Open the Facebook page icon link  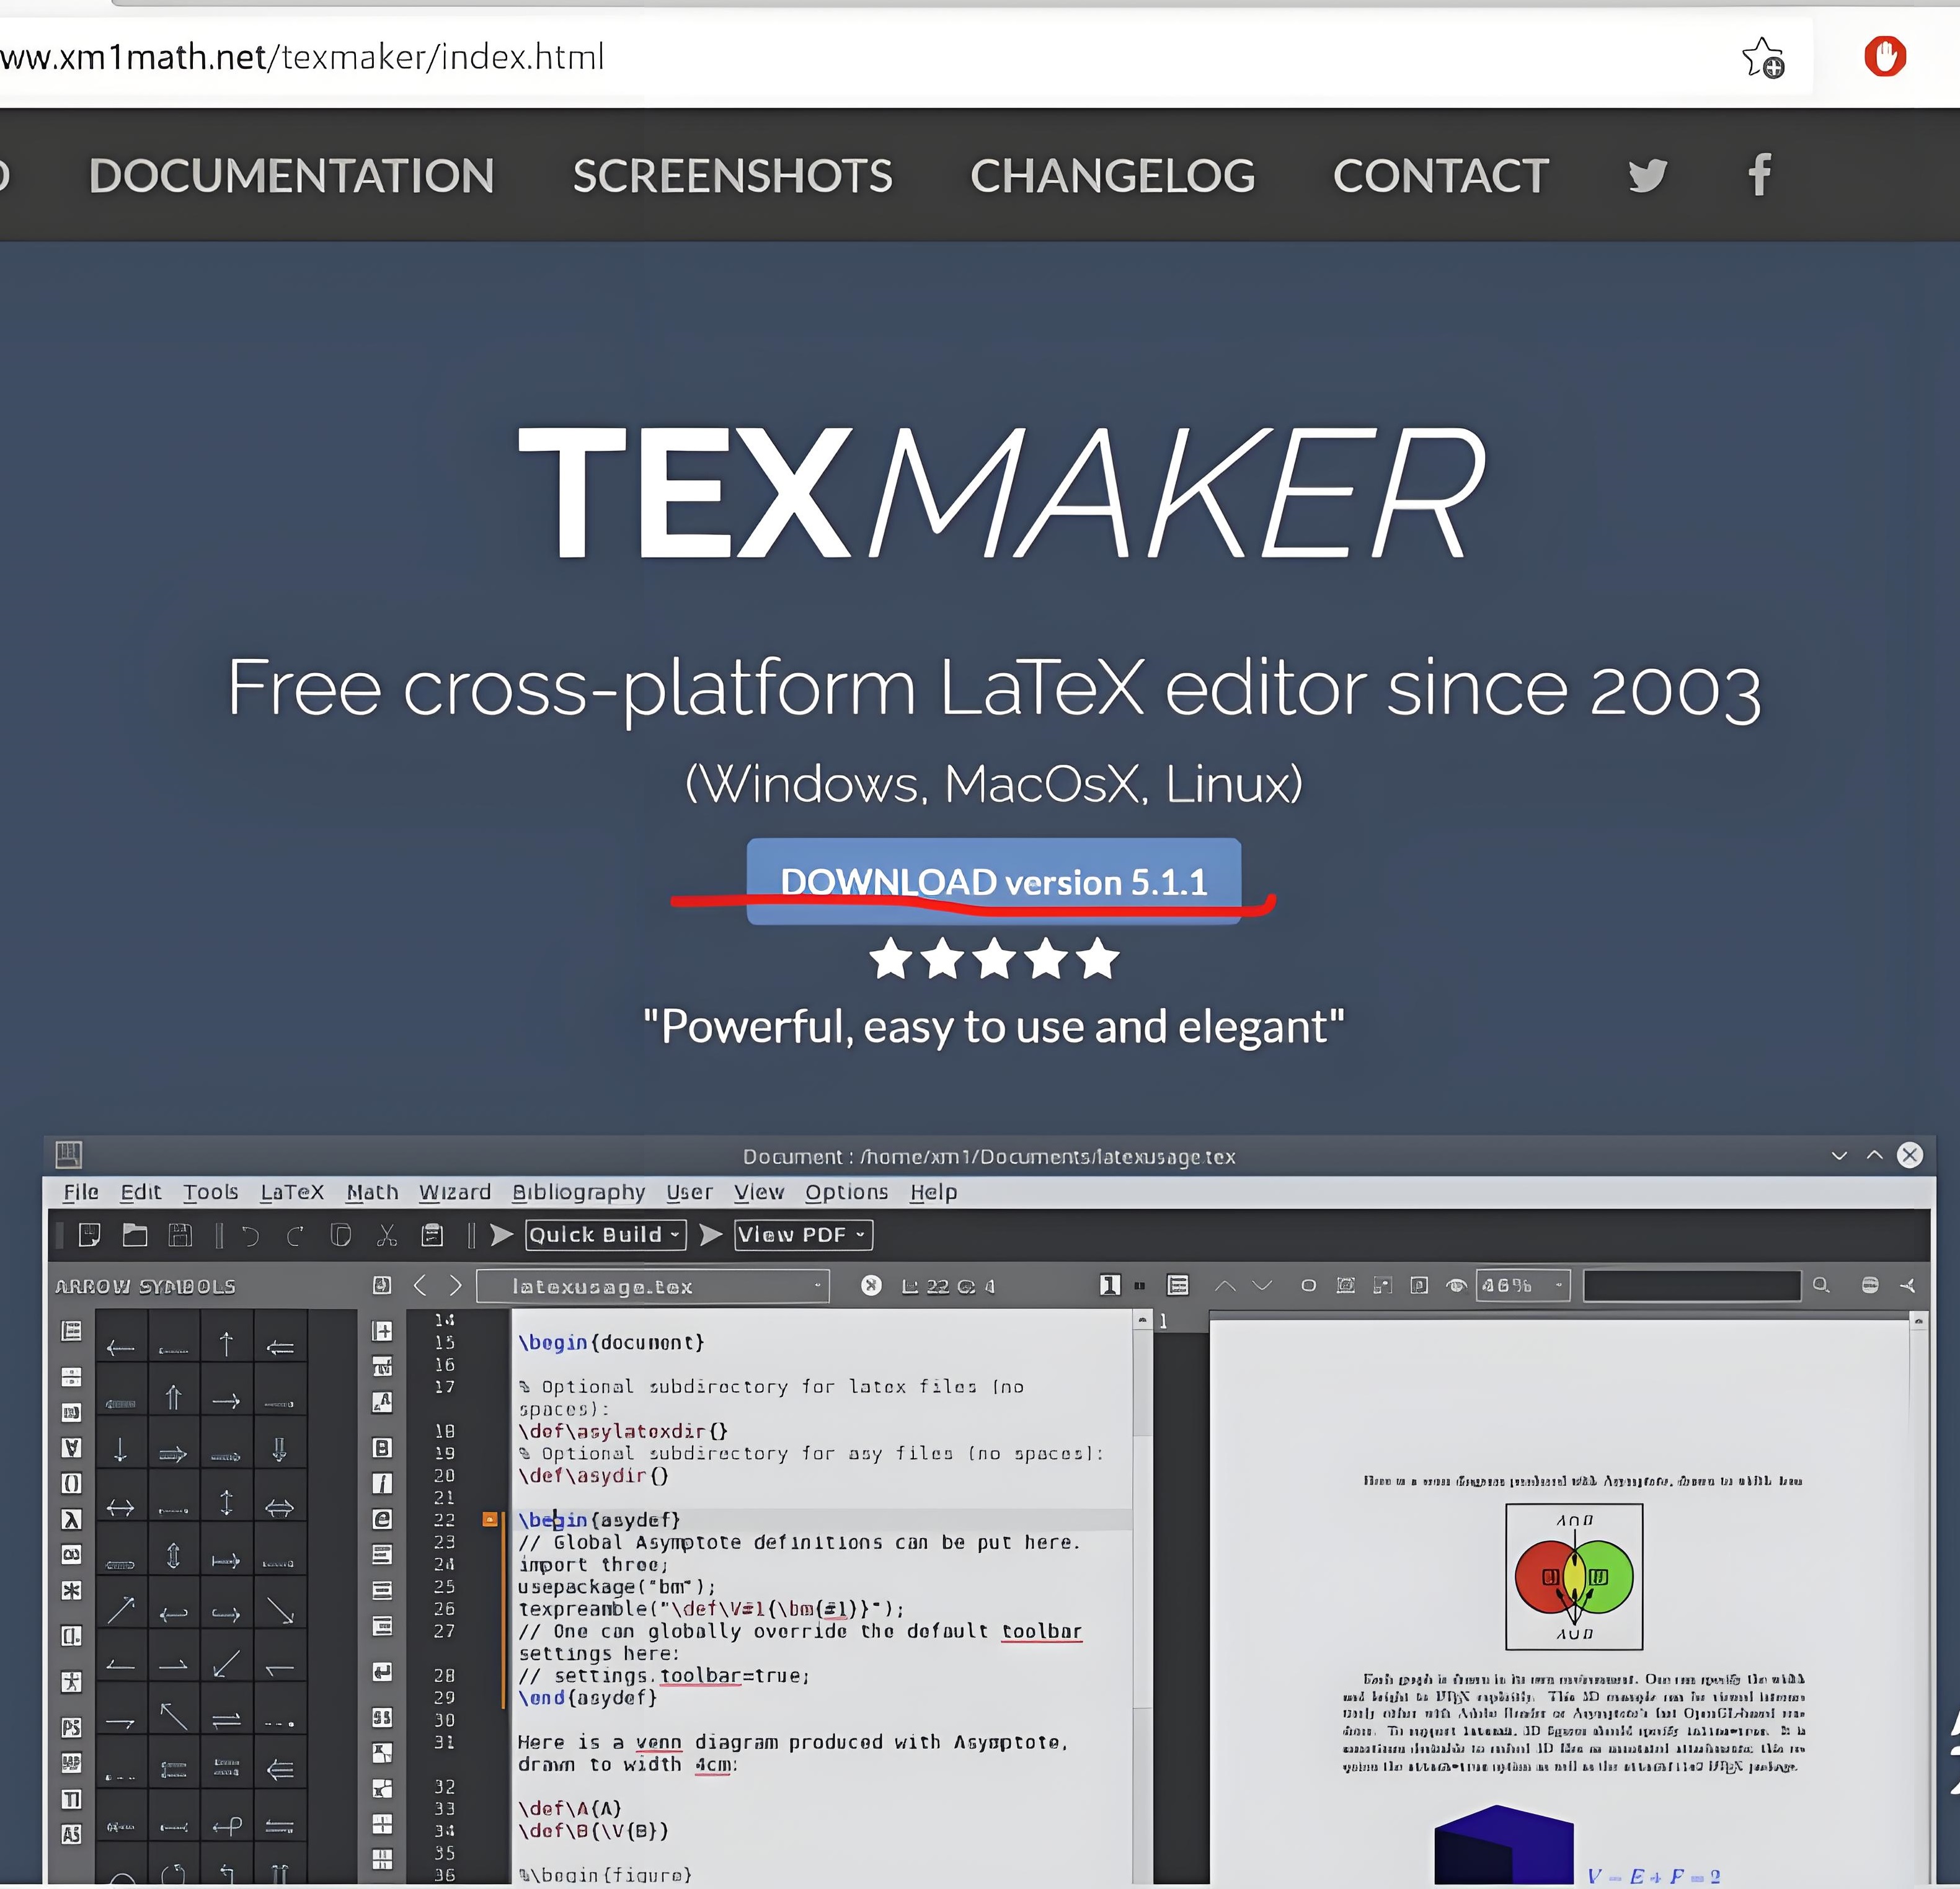click(1760, 175)
